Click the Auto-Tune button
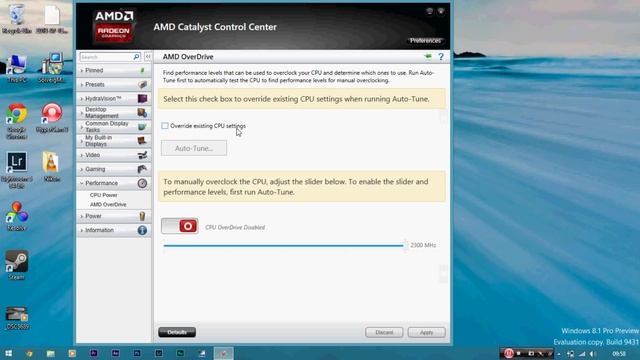The width and height of the screenshot is (640, 360). pyautogui.click(x=194, y=148)
